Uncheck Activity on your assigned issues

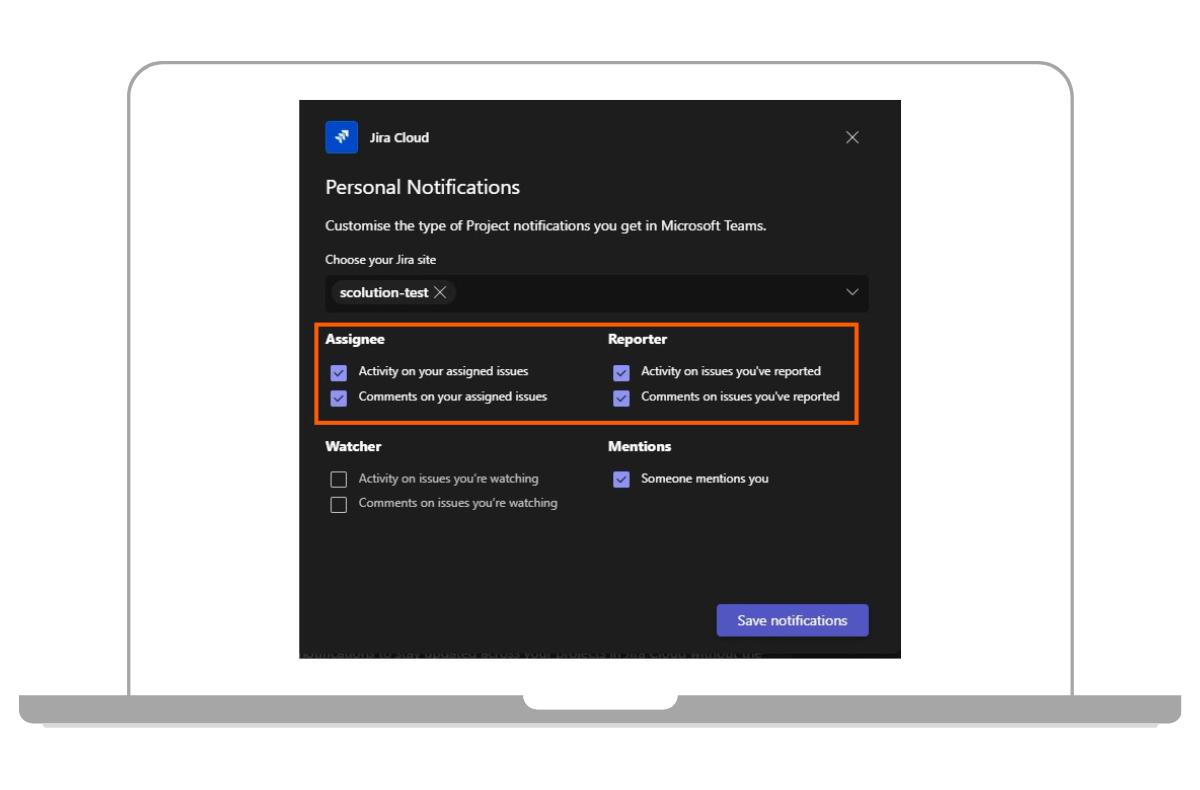339,373
